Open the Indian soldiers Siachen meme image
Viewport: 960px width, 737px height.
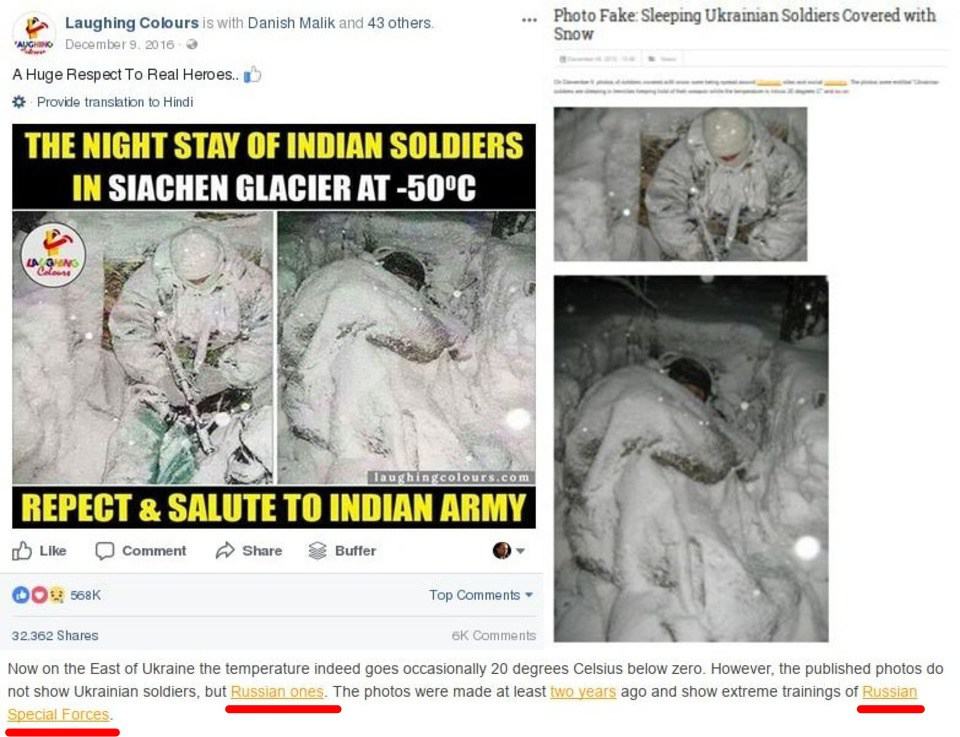pyautogui.click(x=274, y=326)
